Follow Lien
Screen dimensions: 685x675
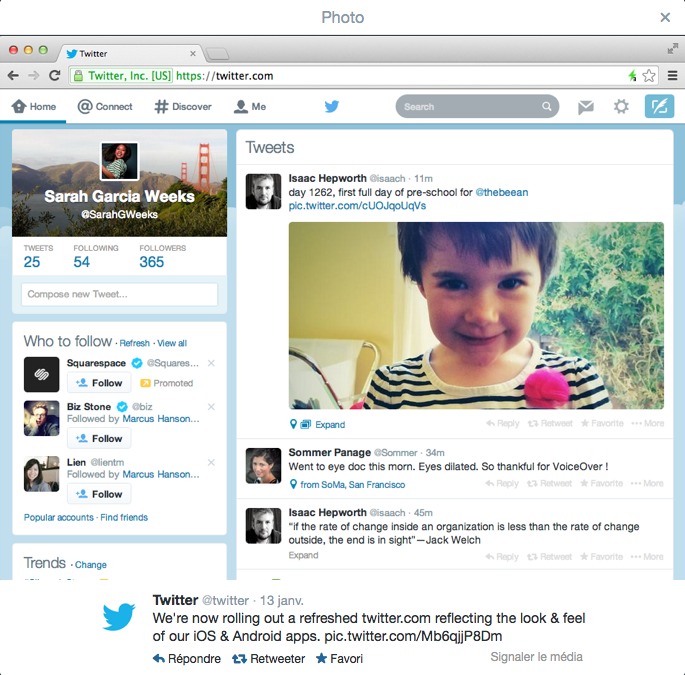point(99,494)
